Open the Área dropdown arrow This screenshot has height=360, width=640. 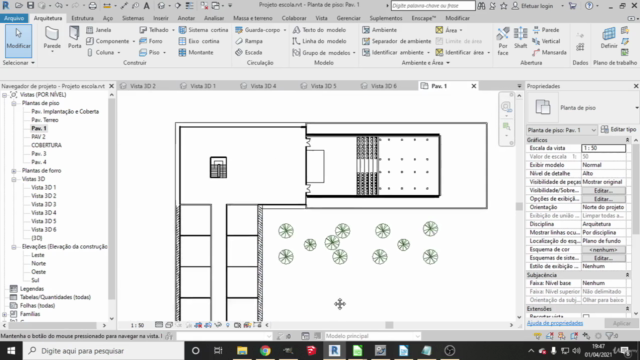coord(461,30)
